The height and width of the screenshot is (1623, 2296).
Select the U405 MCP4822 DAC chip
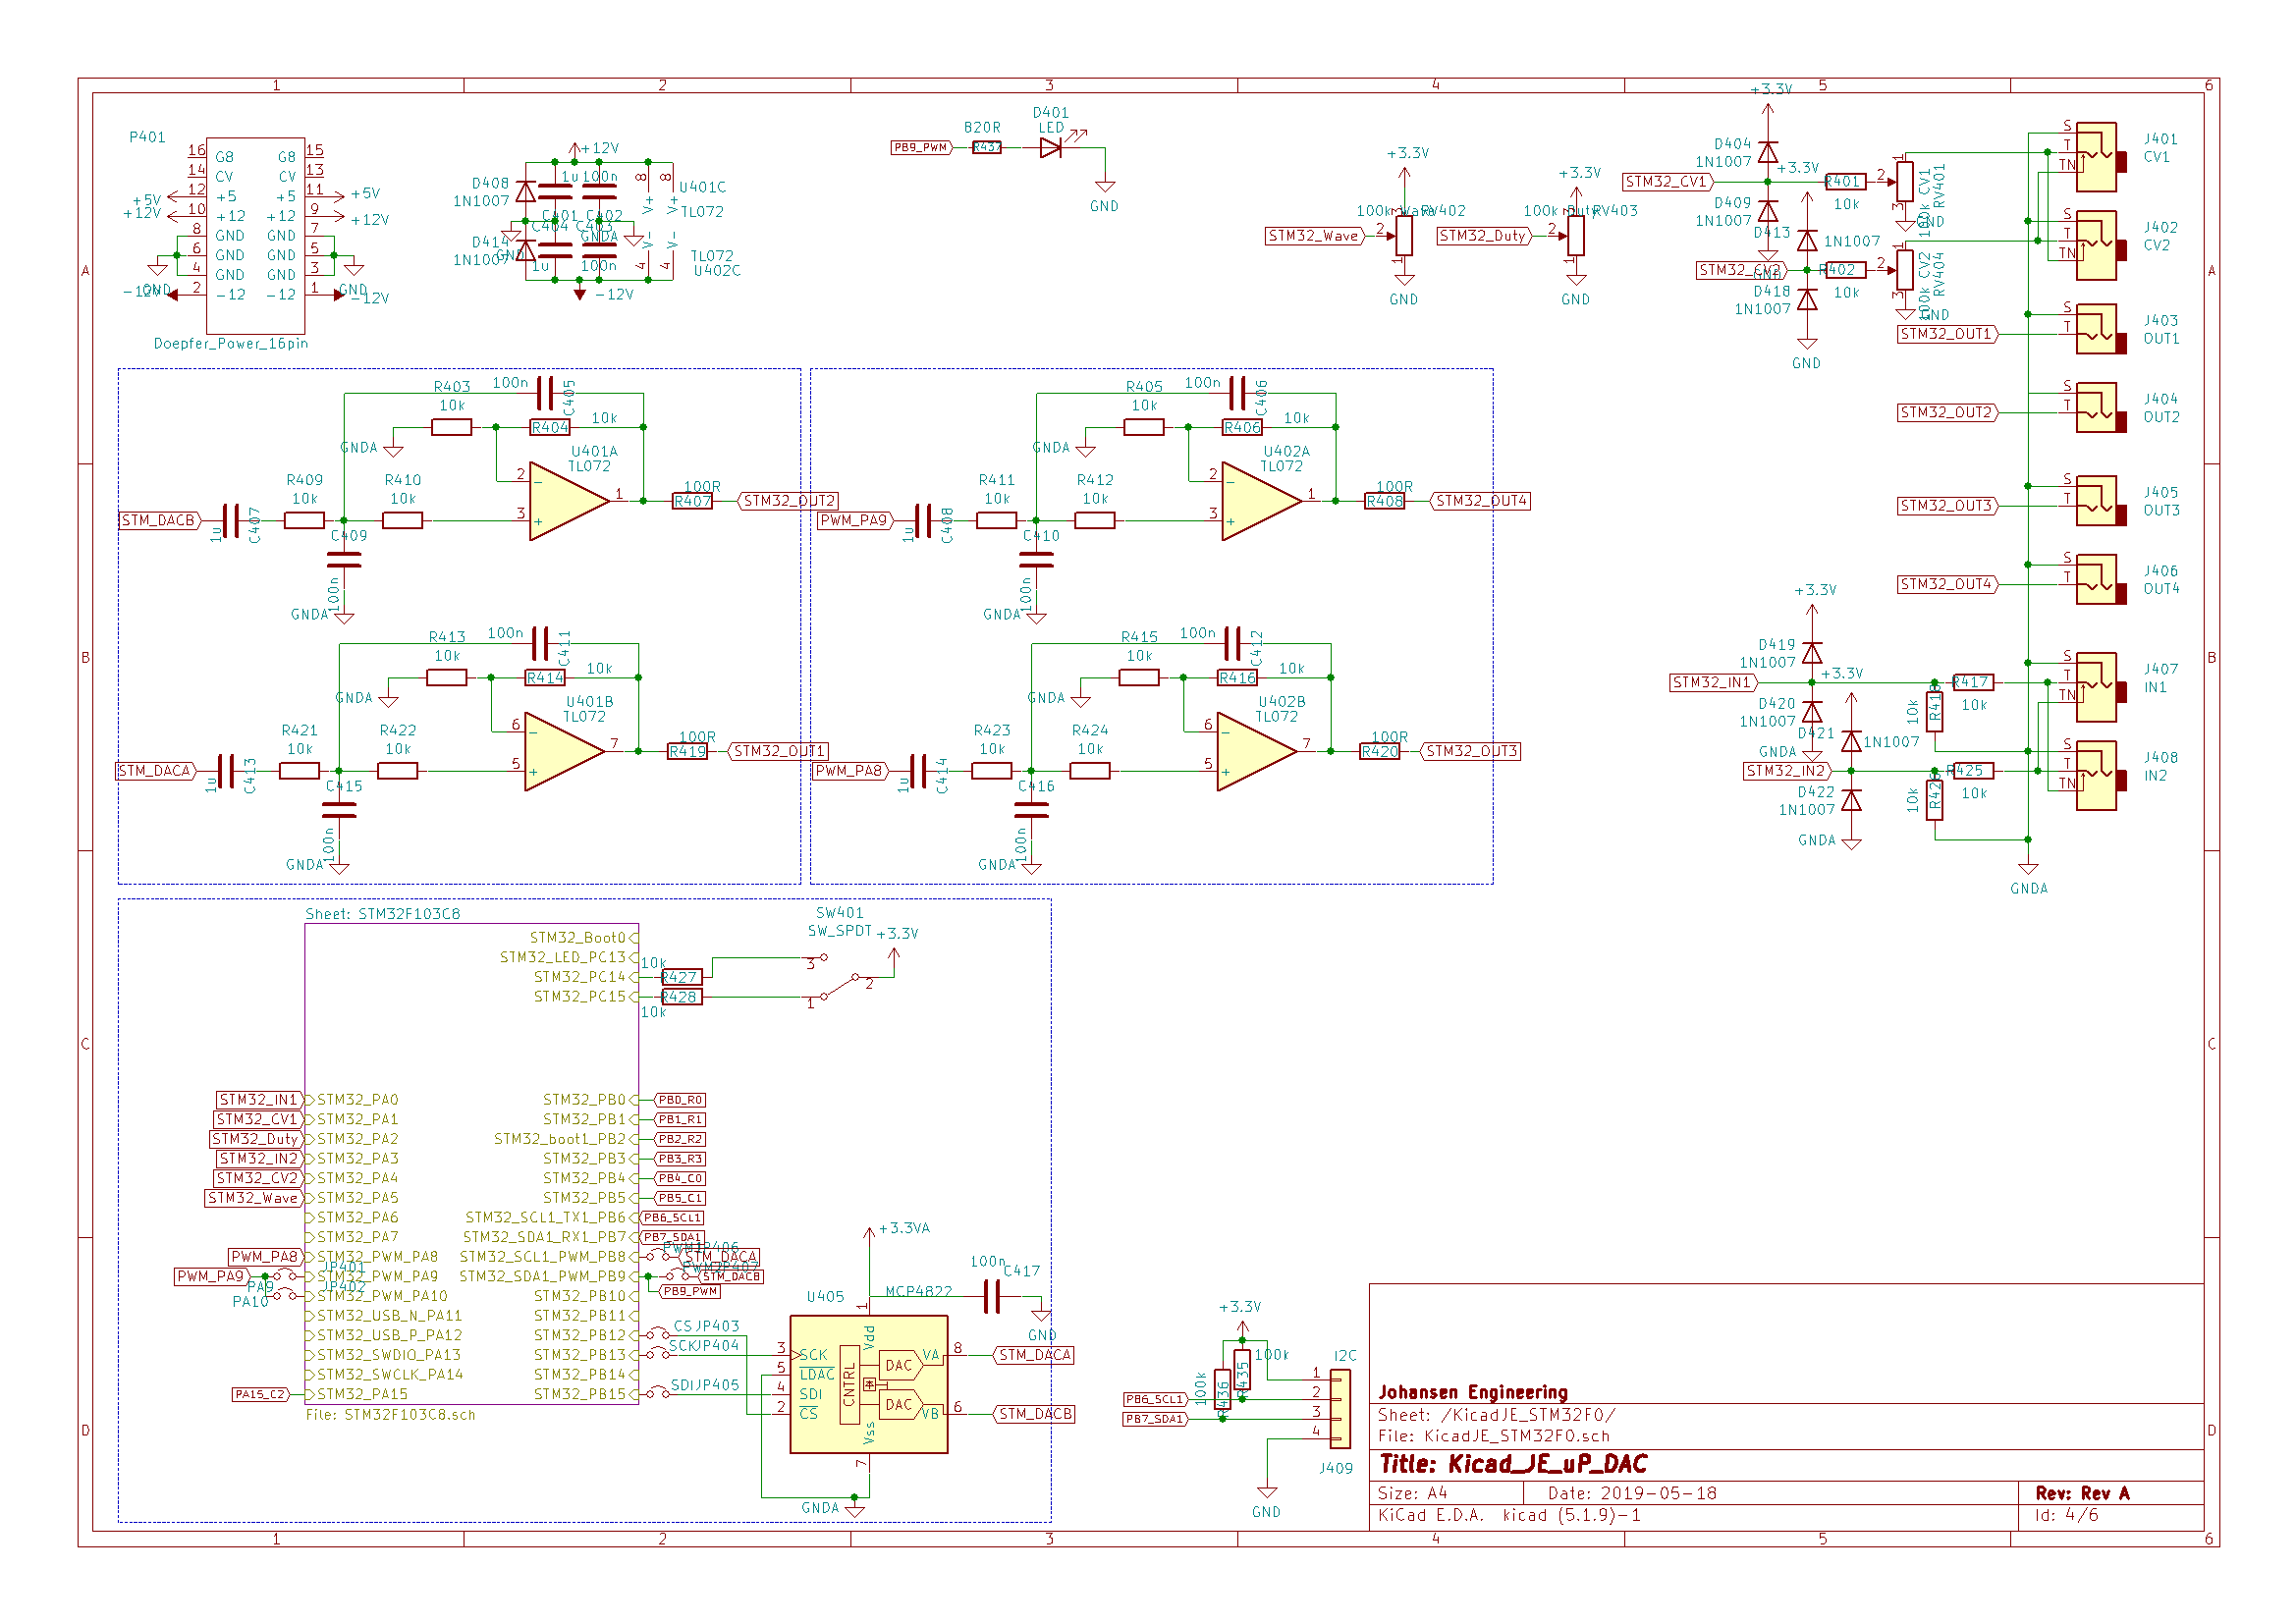point(868,1383)
